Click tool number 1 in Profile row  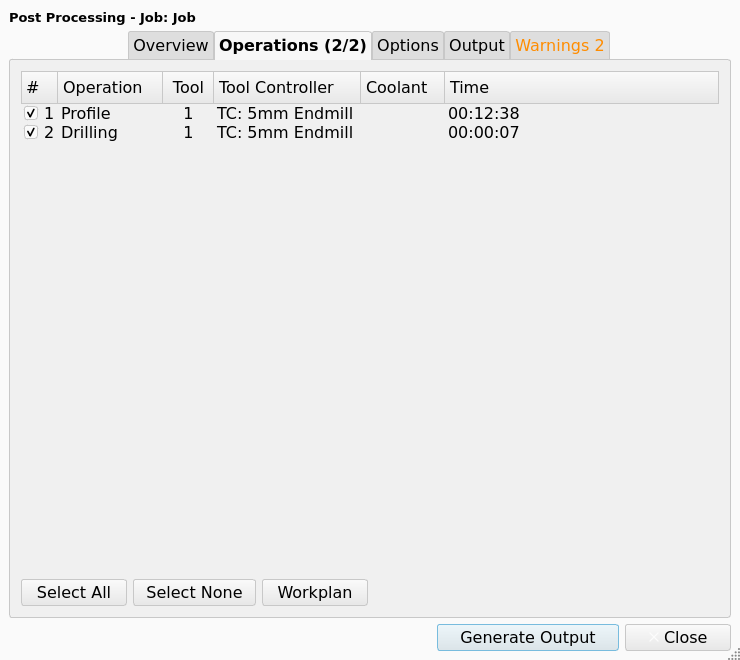pyautogui.click(x=188, y=113)
